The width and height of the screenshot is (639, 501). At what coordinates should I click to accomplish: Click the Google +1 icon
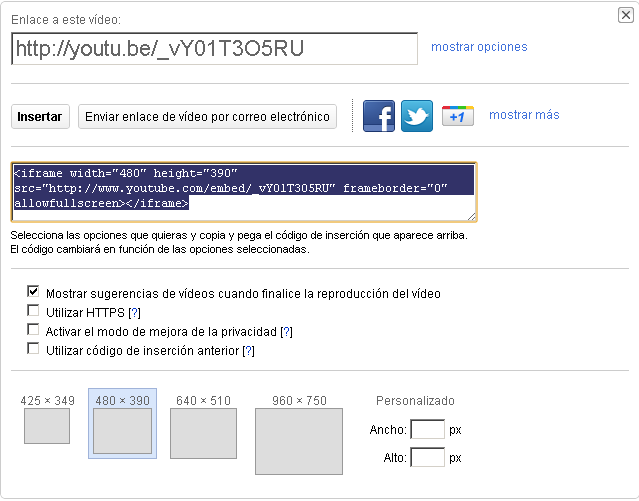pos(458,116)
